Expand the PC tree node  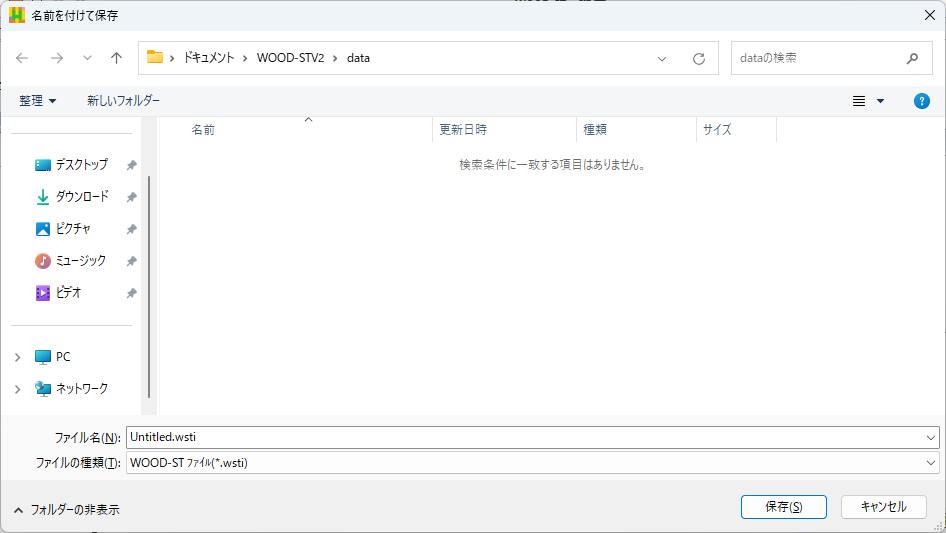(x=17, y=357)
